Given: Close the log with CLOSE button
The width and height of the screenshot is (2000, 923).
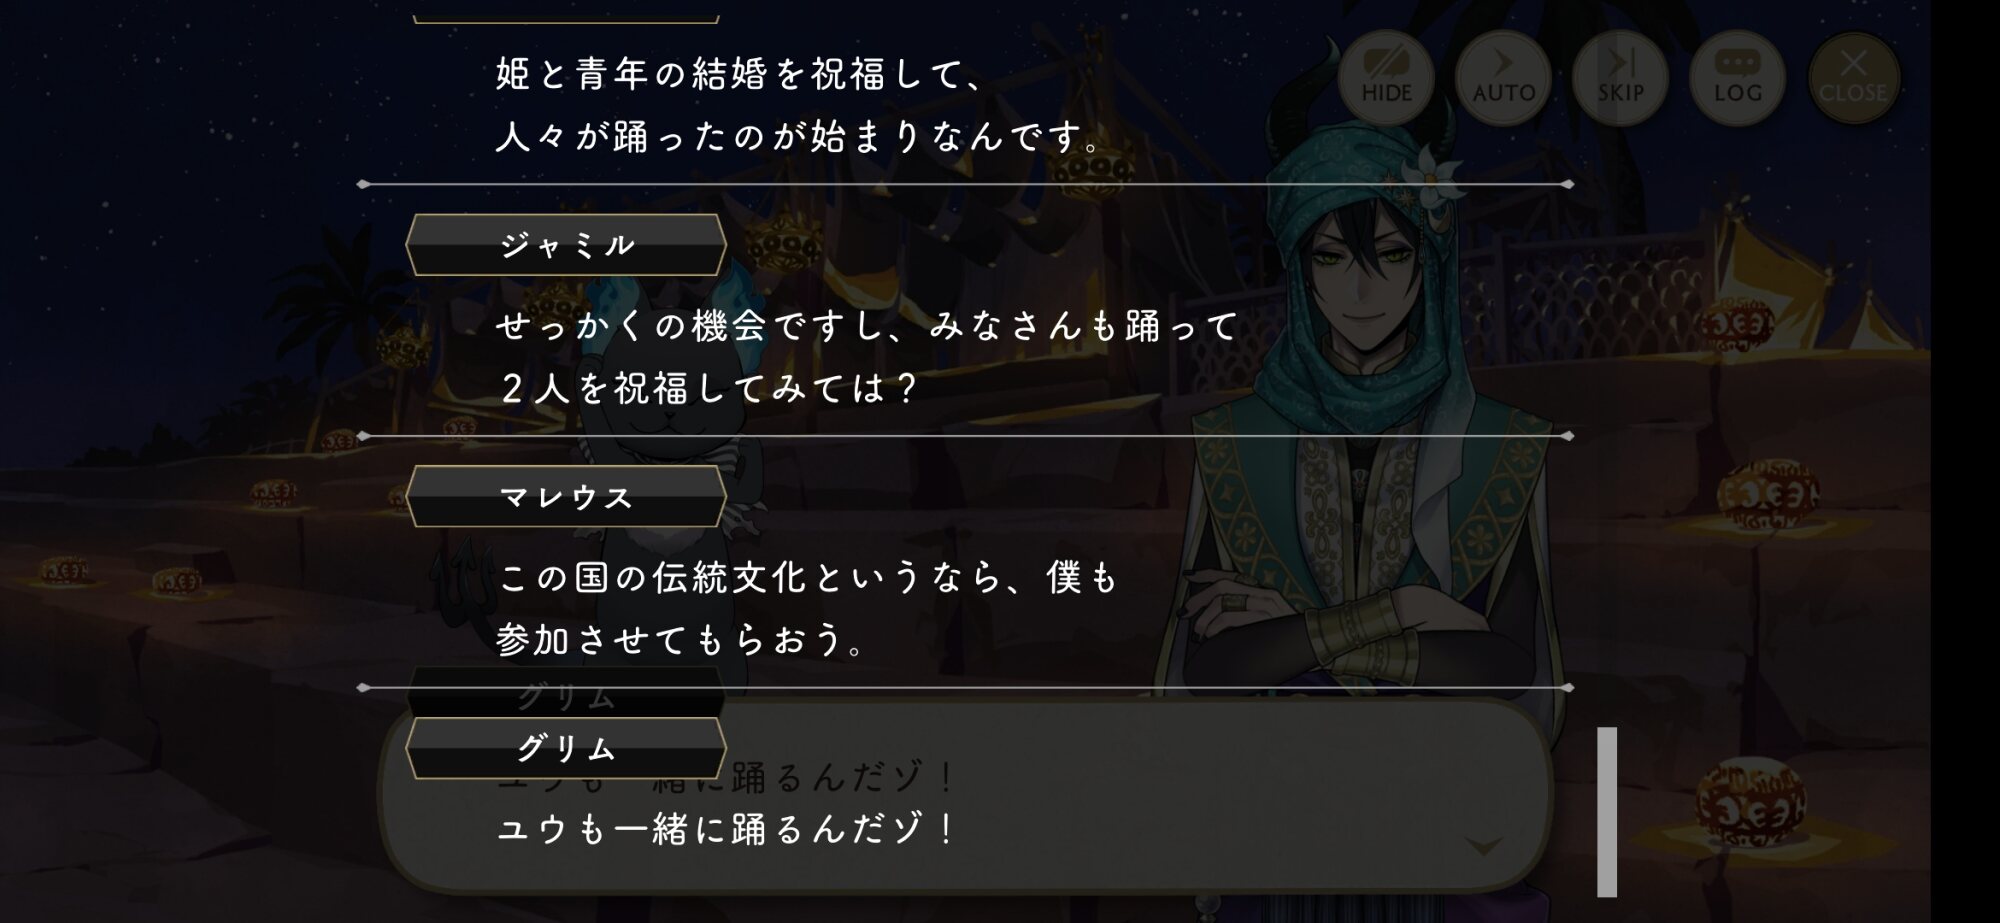Looking at the screenshot, I should pos(1853,77).
